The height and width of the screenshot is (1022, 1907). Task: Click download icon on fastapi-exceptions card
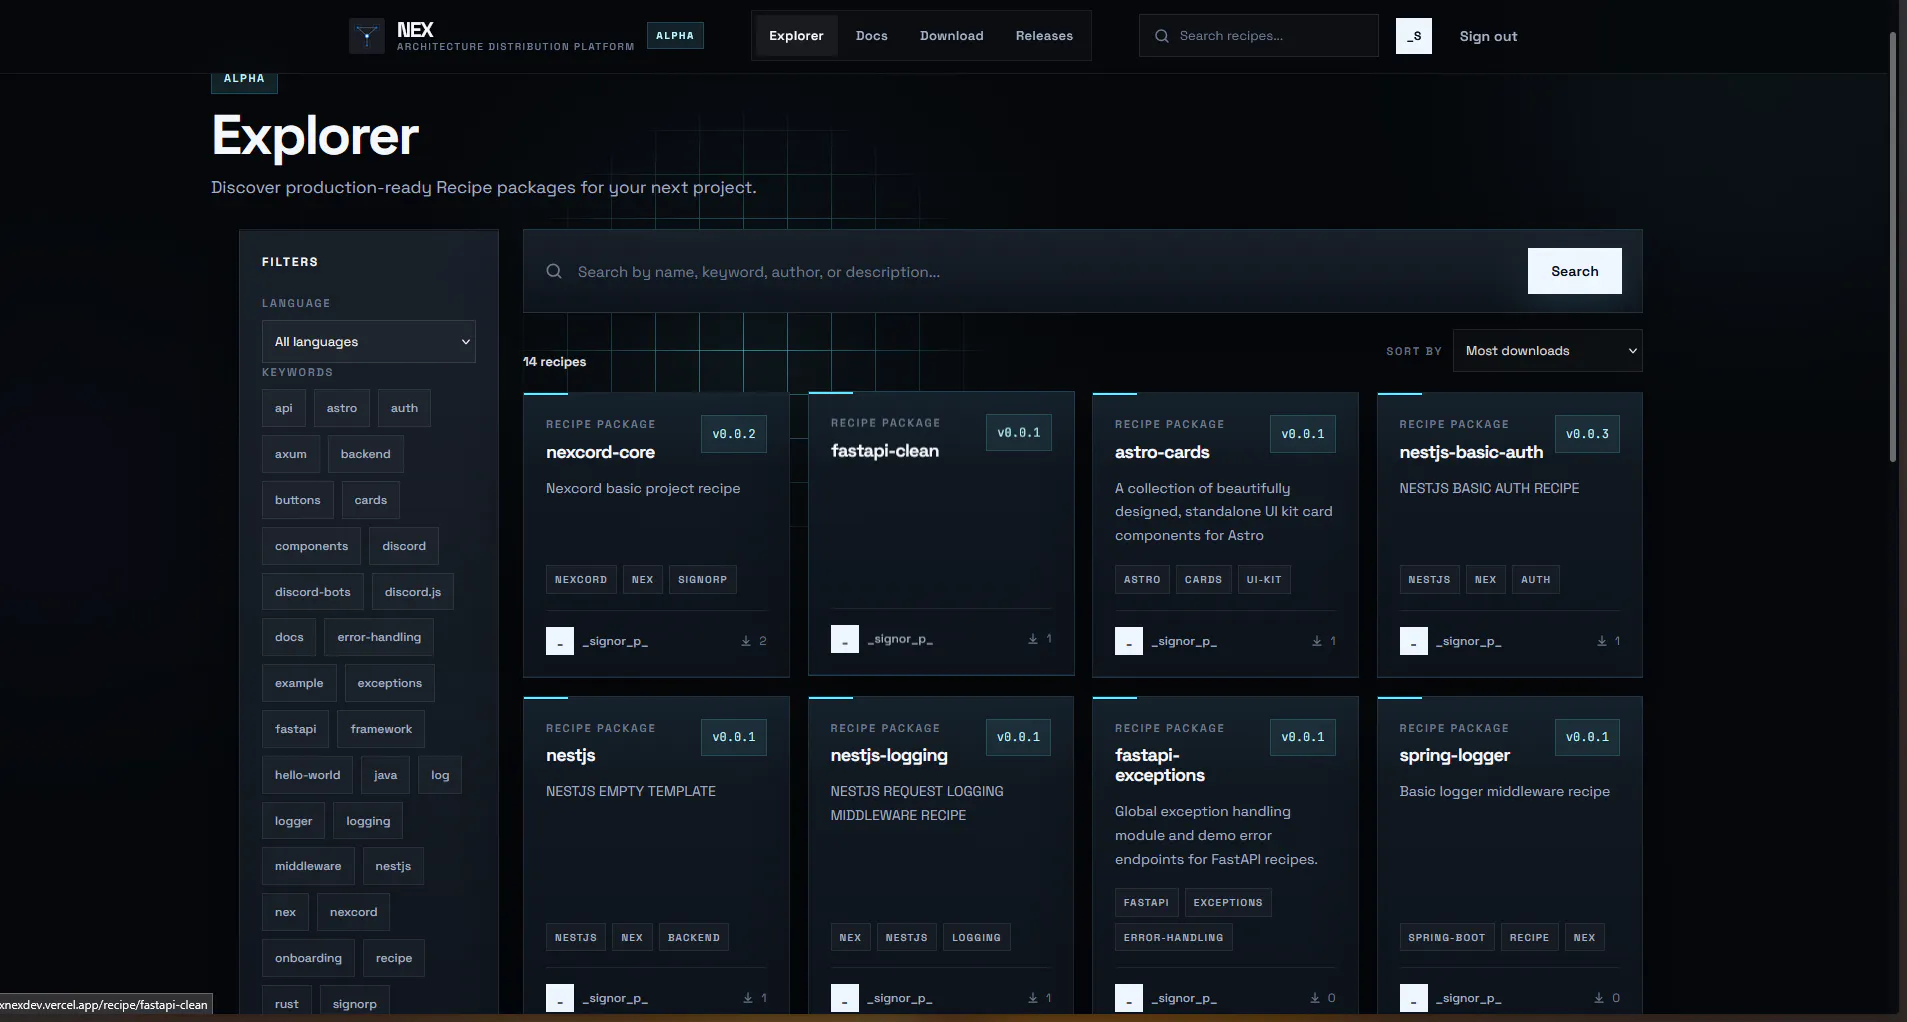pos(1315,998)
